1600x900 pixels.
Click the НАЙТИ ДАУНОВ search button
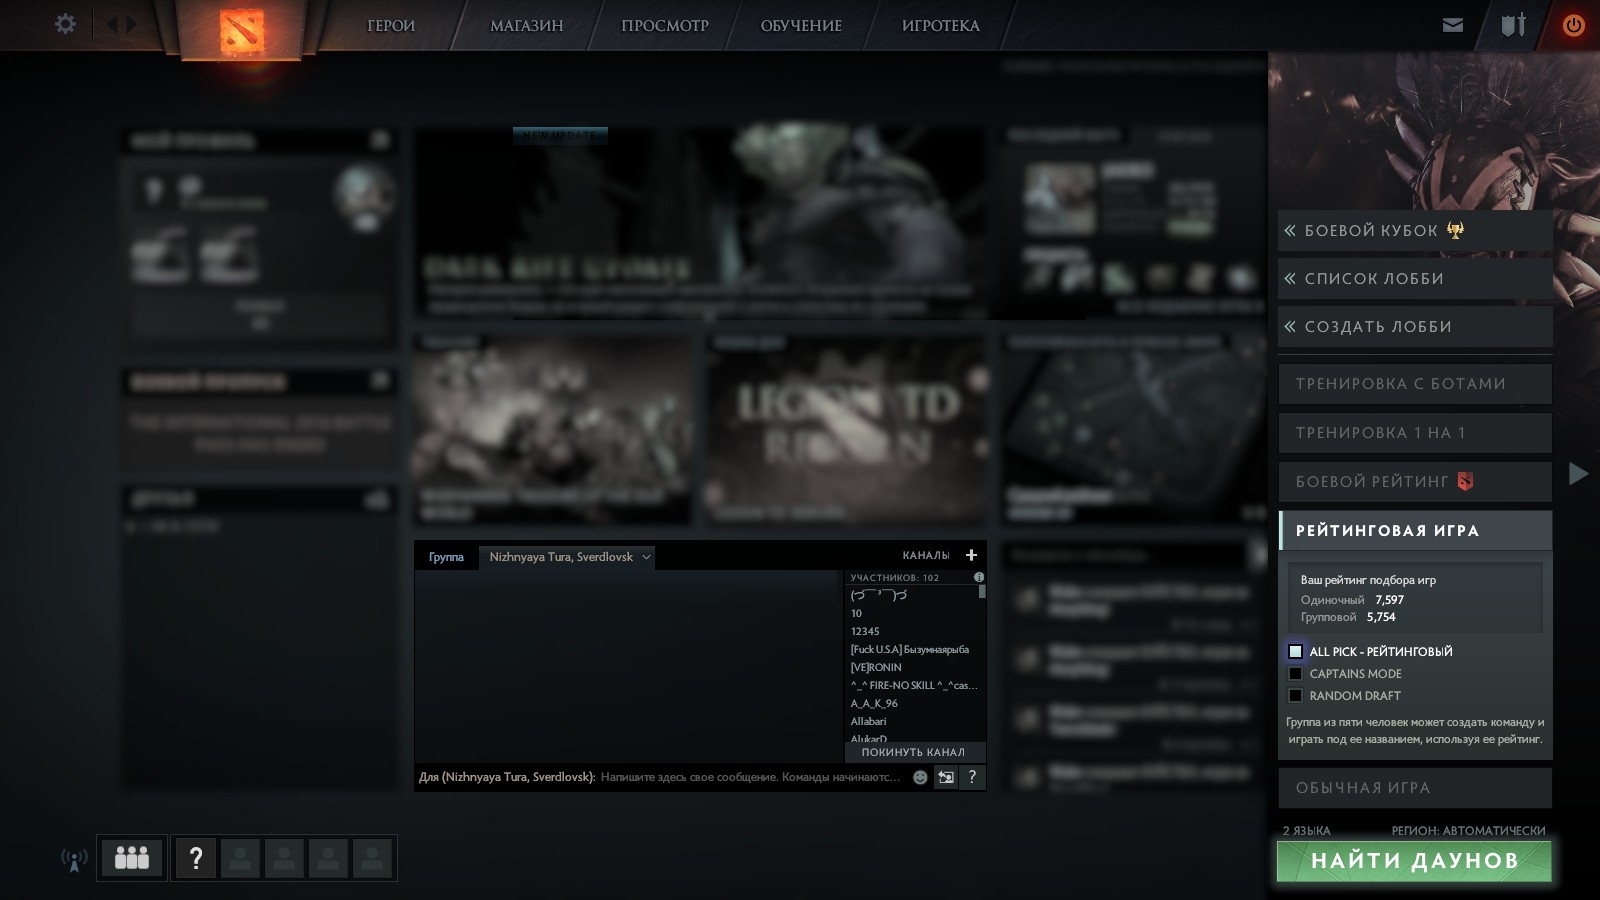click(1414, 861)
